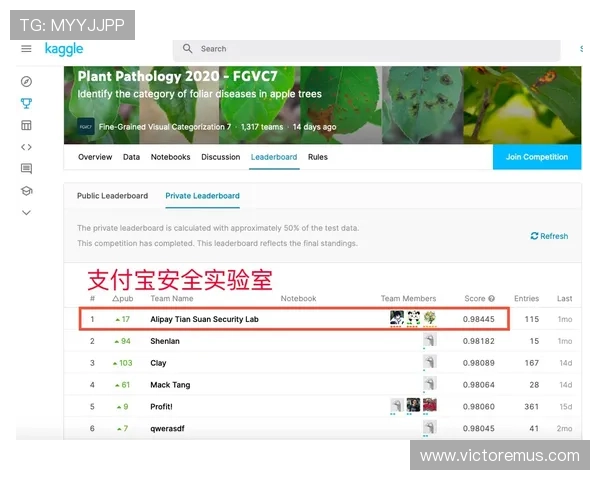Click entries count 361
This screenshot has height=480, width=600.
click(532, 407)
